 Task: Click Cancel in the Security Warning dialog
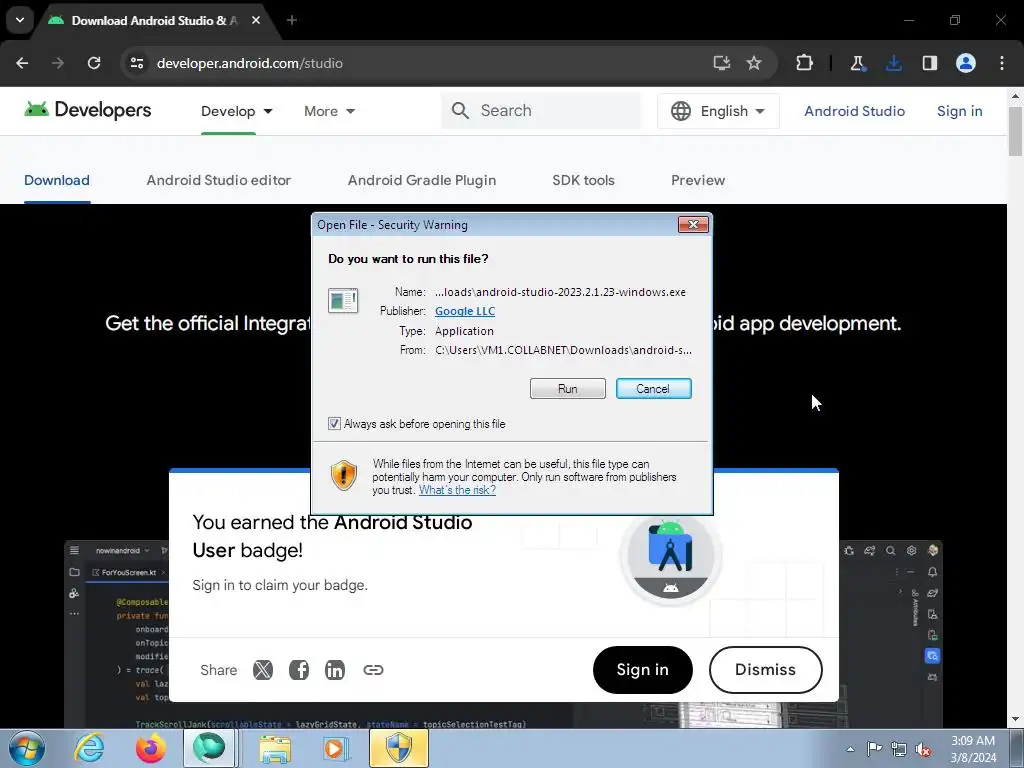click(x=654, y=389)
